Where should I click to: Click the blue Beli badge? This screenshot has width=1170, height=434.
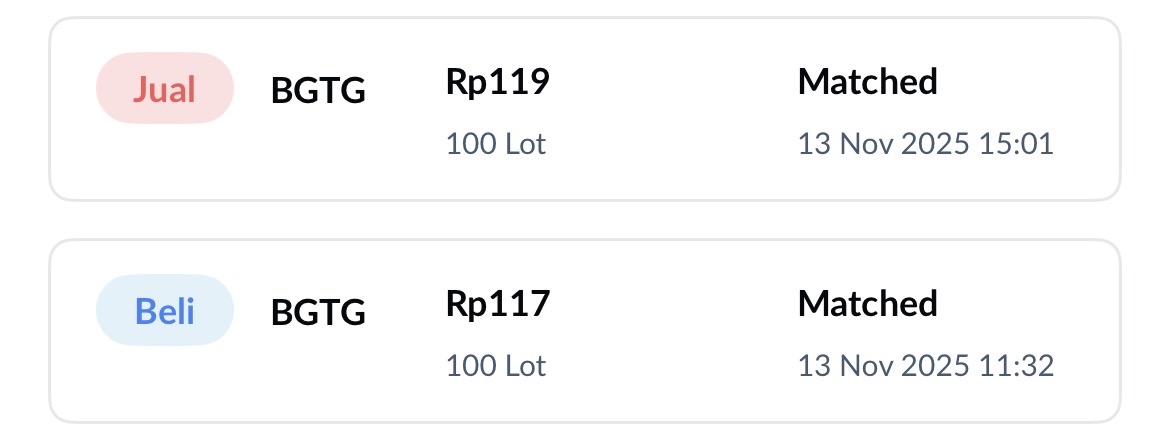click(164, 311)
